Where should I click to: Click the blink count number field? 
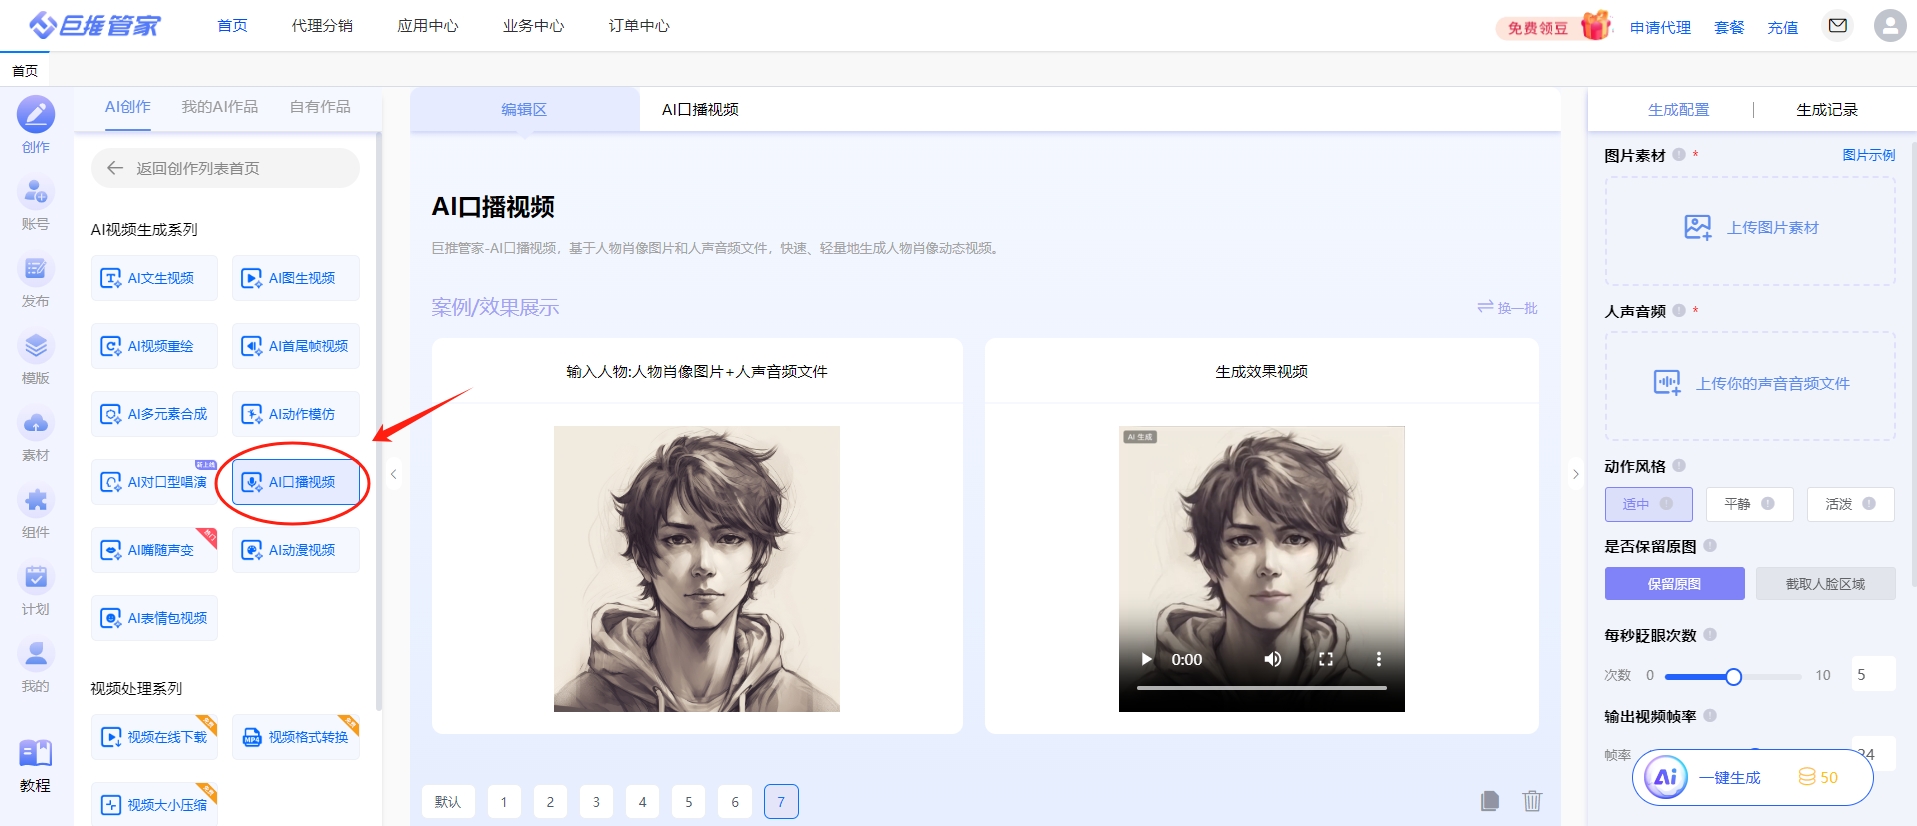coord(1872,675)
